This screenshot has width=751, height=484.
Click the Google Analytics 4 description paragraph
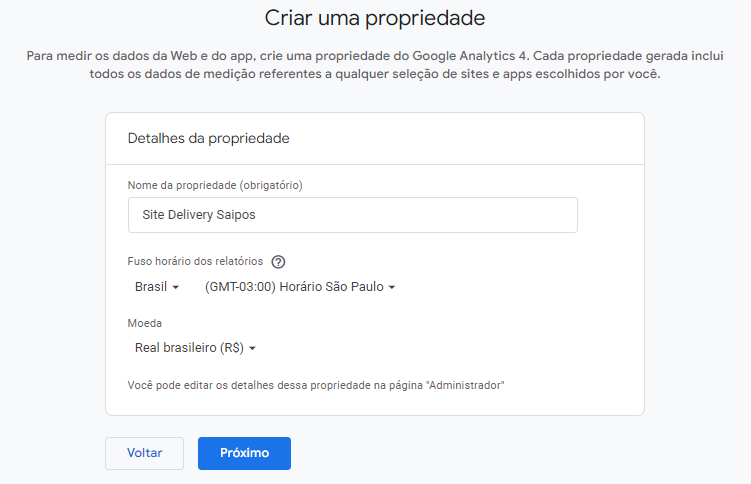pos(375,65)
